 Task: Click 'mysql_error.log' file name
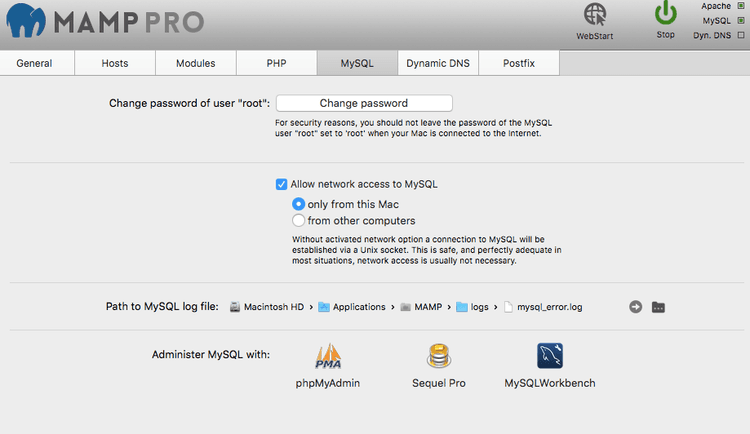[x=550, y=307]
